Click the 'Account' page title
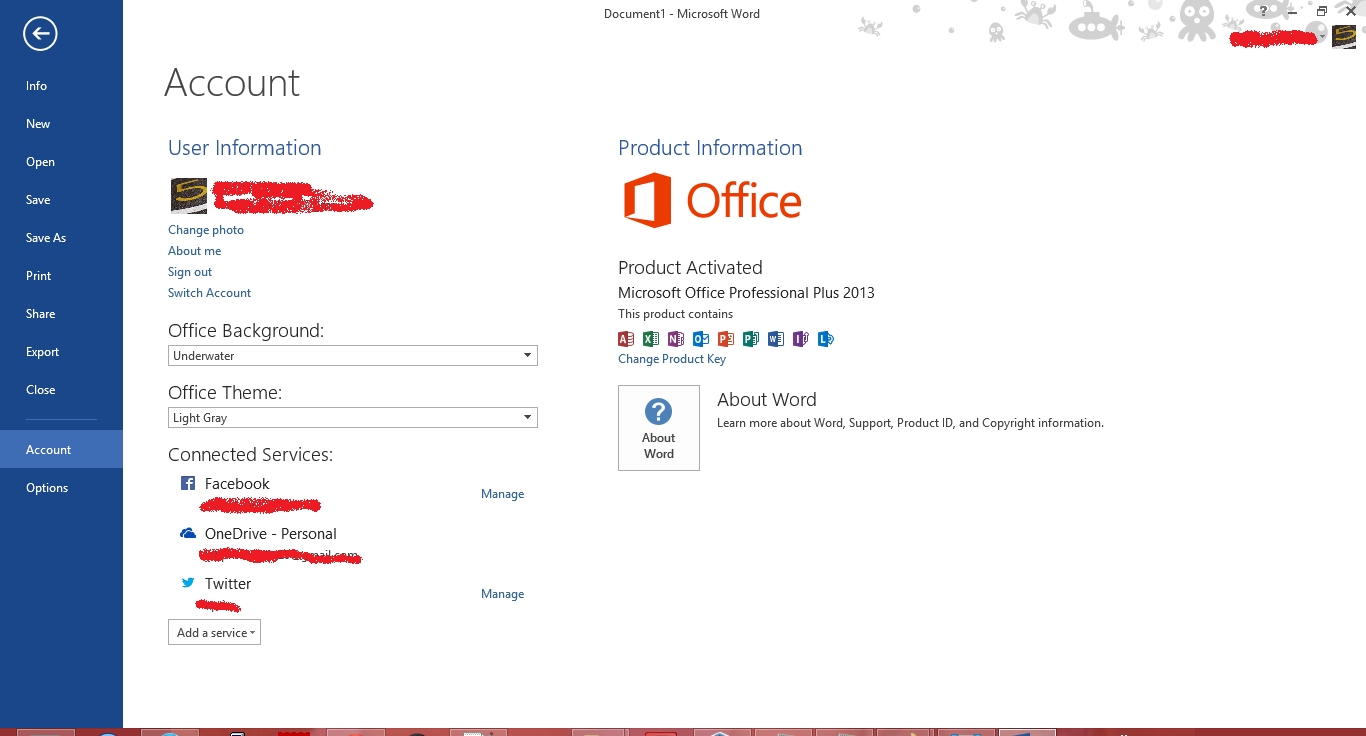1366x736 pixels. [232, 83]
